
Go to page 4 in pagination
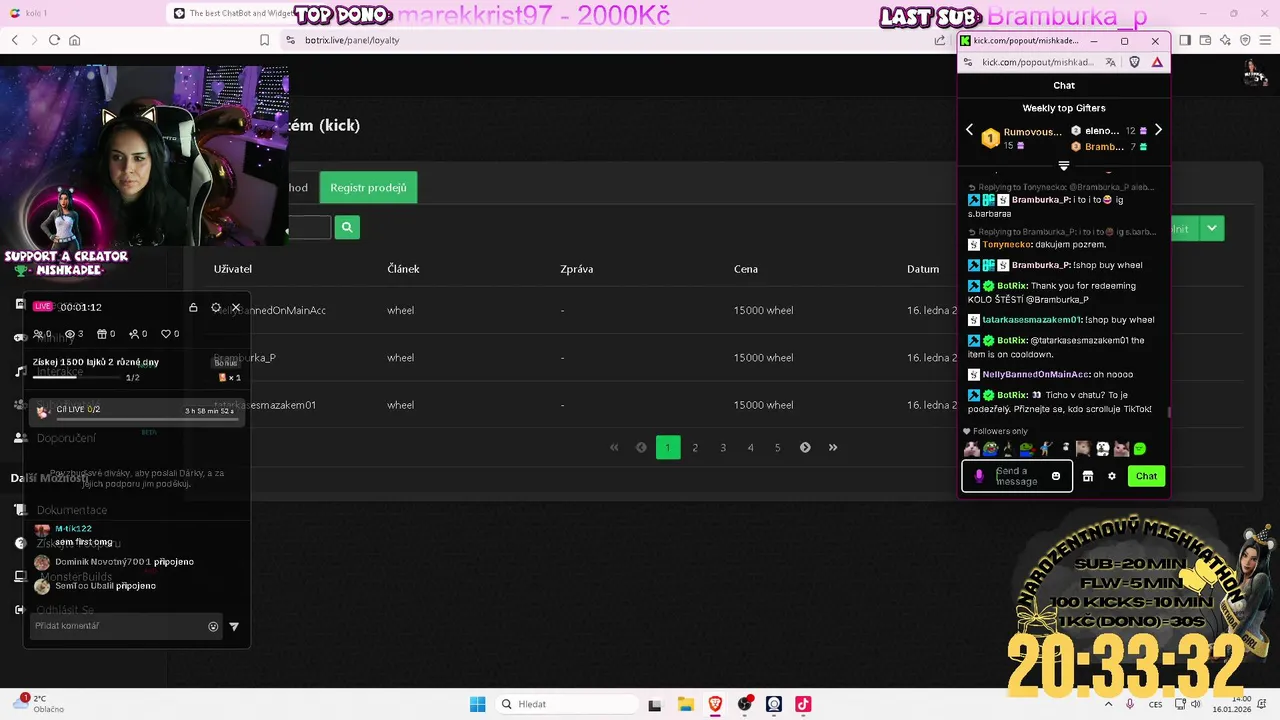[x=750, y=447]
